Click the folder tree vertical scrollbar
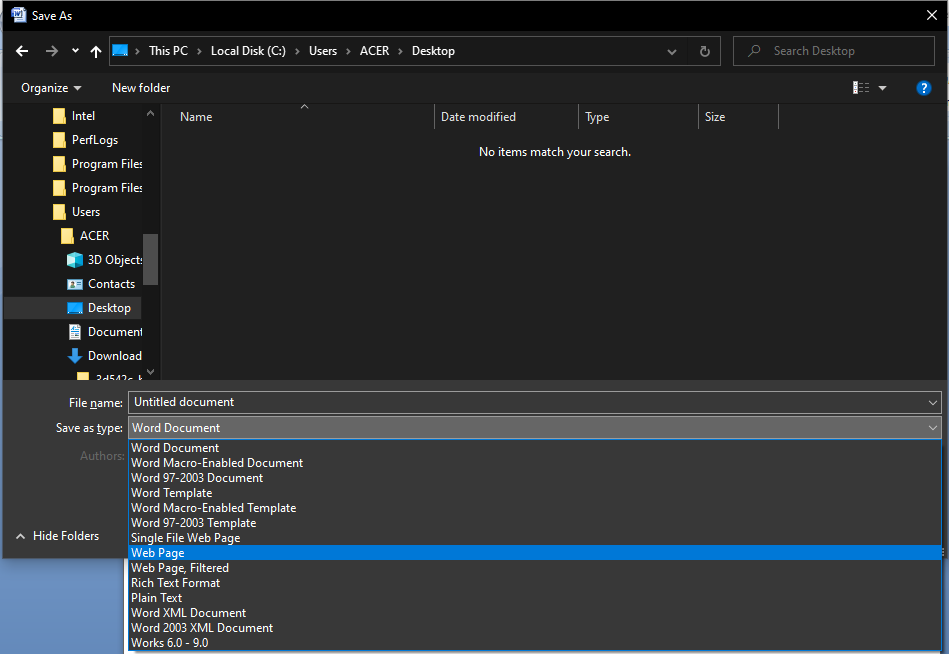Viewport: 949px width, 654px height. 151,260
